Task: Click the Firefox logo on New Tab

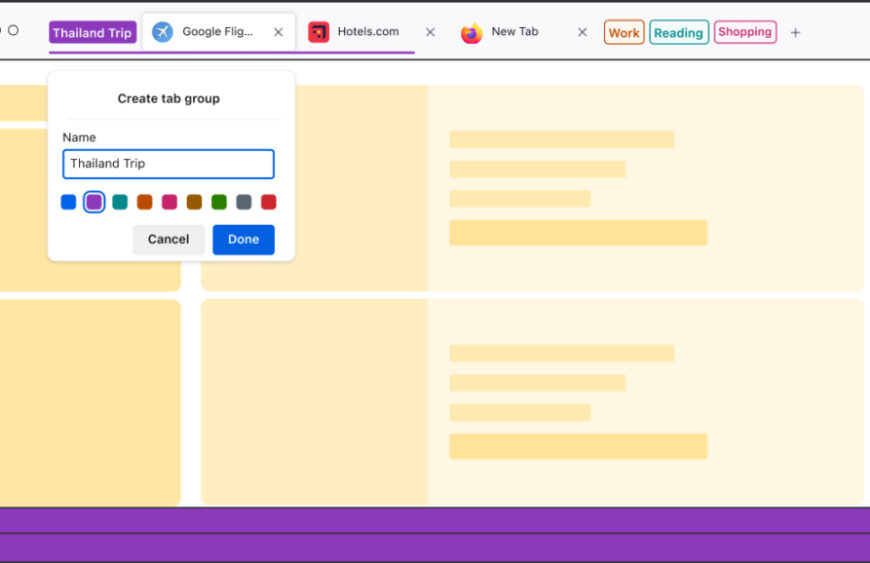Action: click(471, 33)
